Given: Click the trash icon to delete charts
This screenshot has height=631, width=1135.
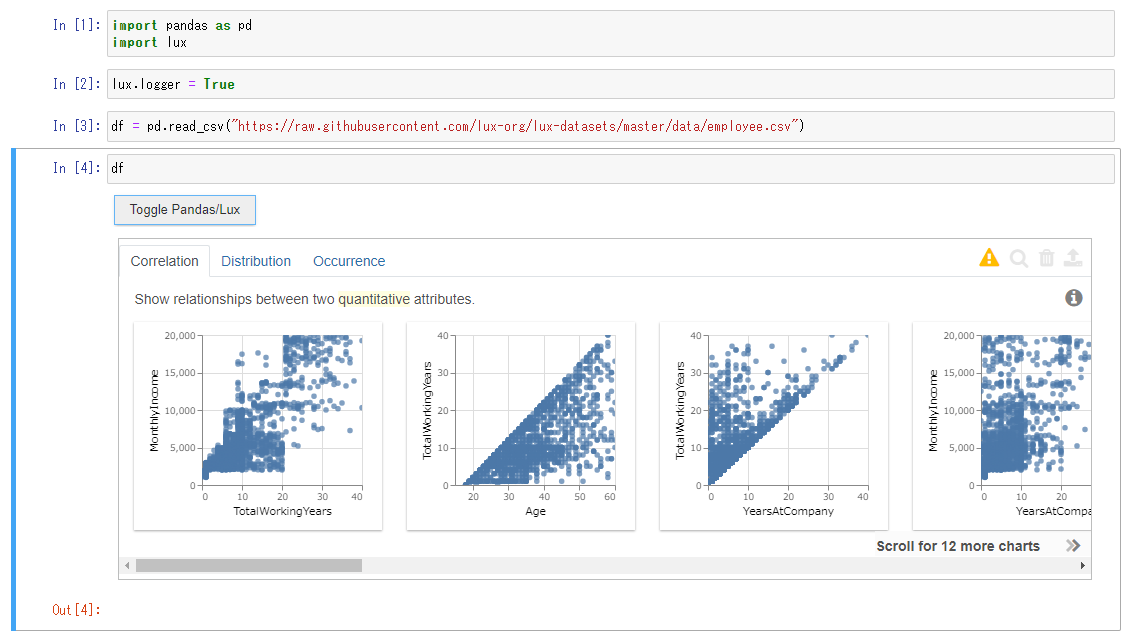Looking at the screenshot, I should pos(1046,257).
